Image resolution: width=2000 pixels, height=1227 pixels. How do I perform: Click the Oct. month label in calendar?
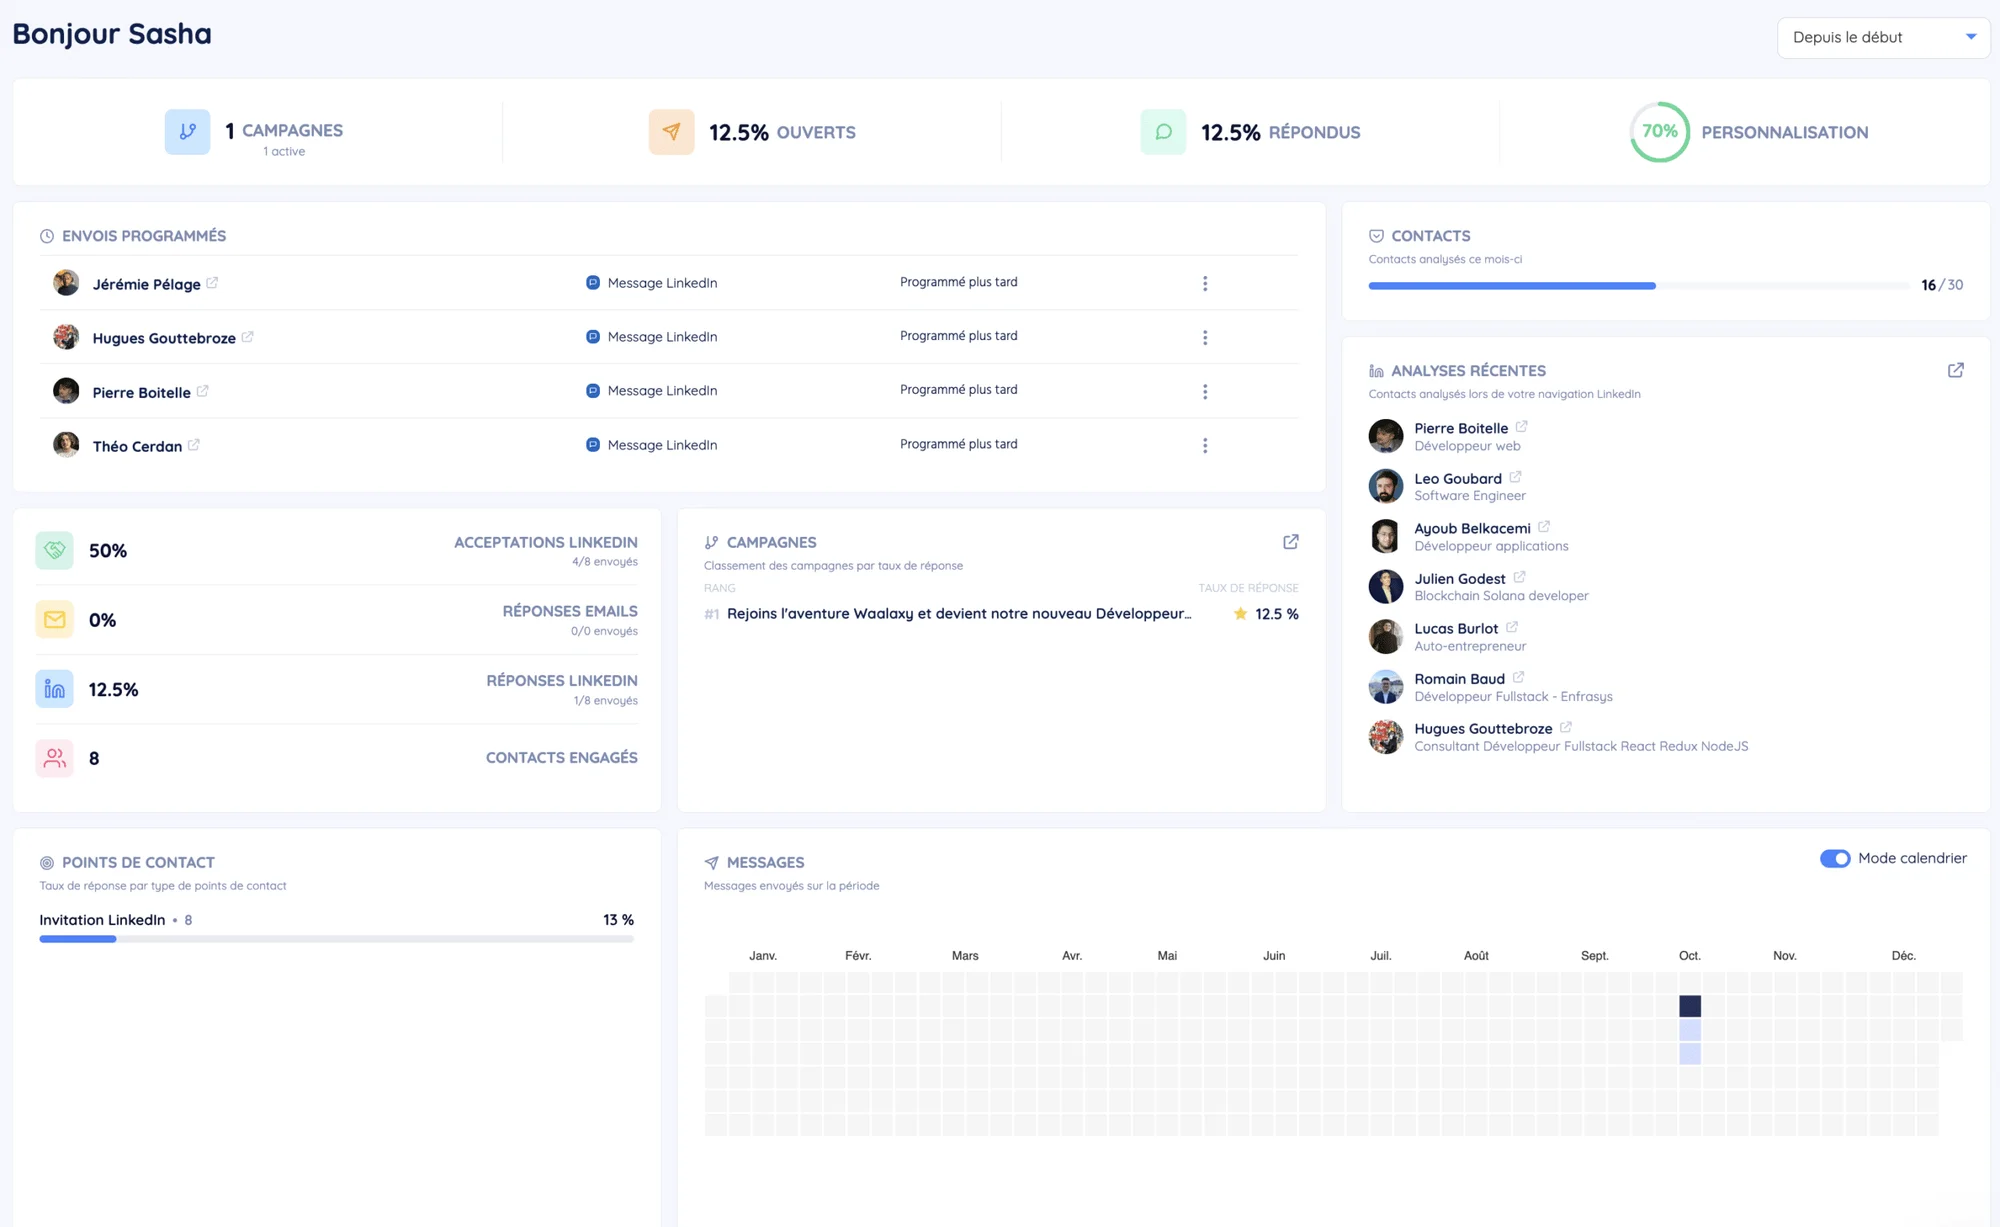click(x=1689, y=956)
